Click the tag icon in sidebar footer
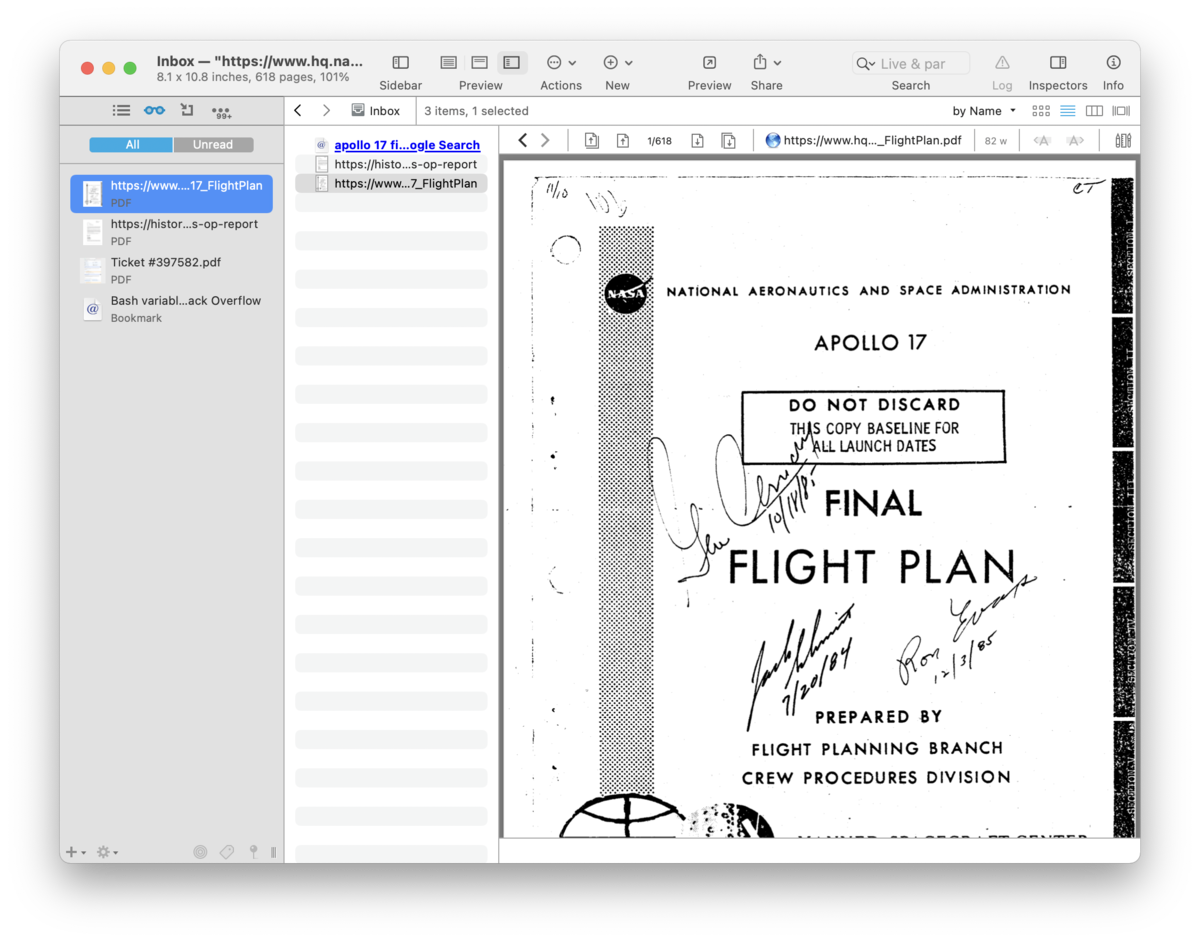The image size is (1200, 942). 227,852
